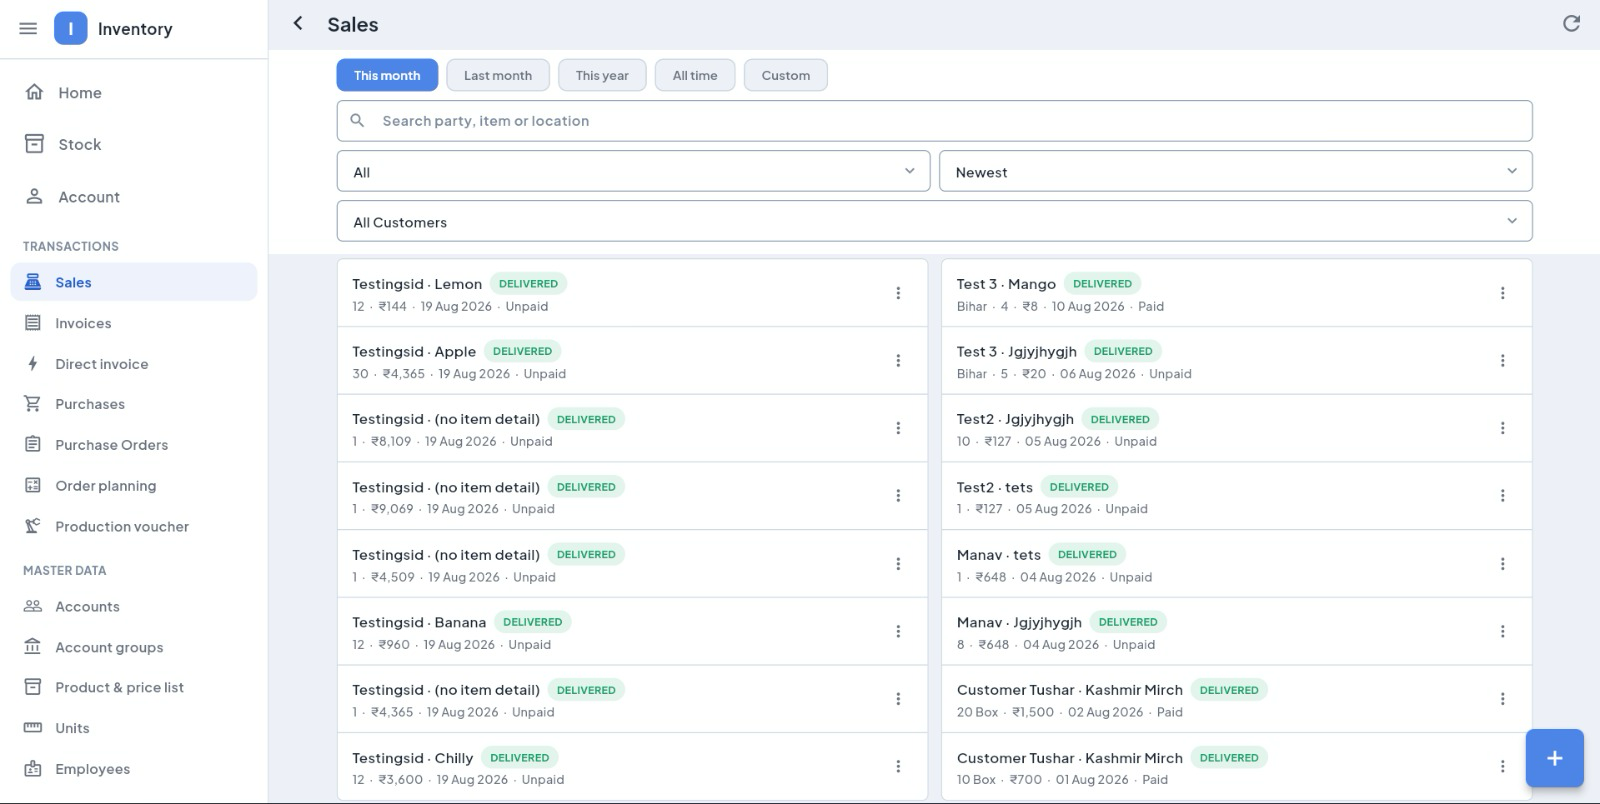Open options menu for Testingsid Chilly sale

(898, 767)
